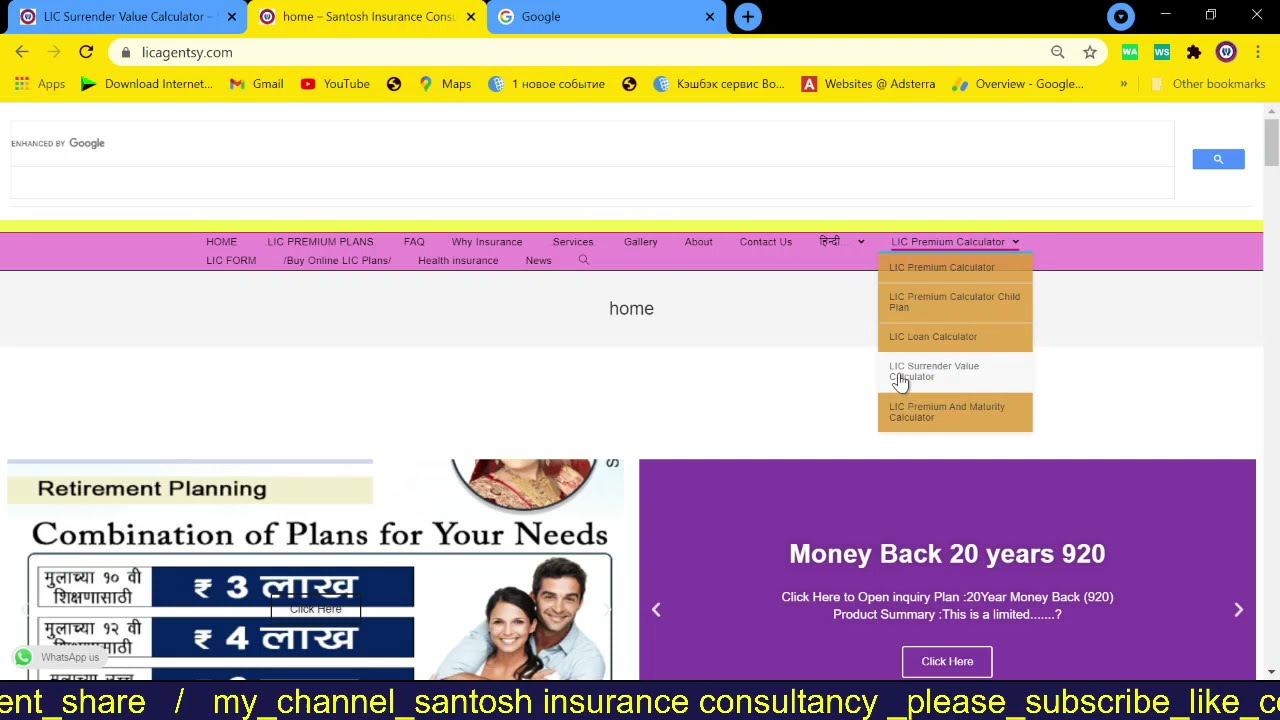
Task: Open Gmail bookmark
Action: [x=257, y=84]
